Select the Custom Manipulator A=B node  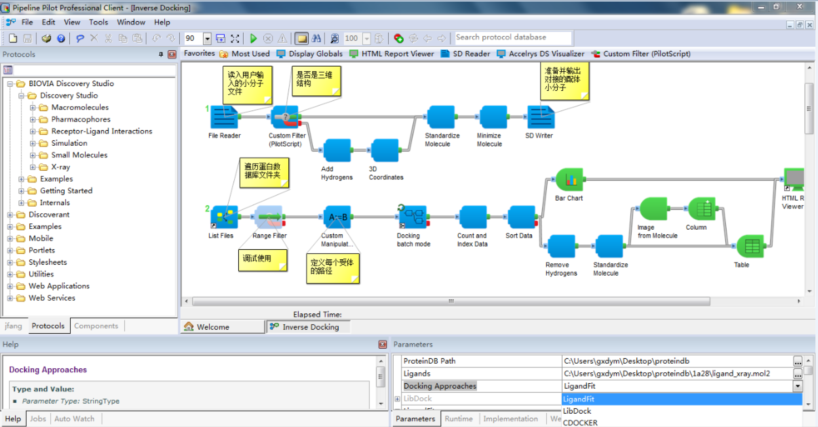[337, 217]
